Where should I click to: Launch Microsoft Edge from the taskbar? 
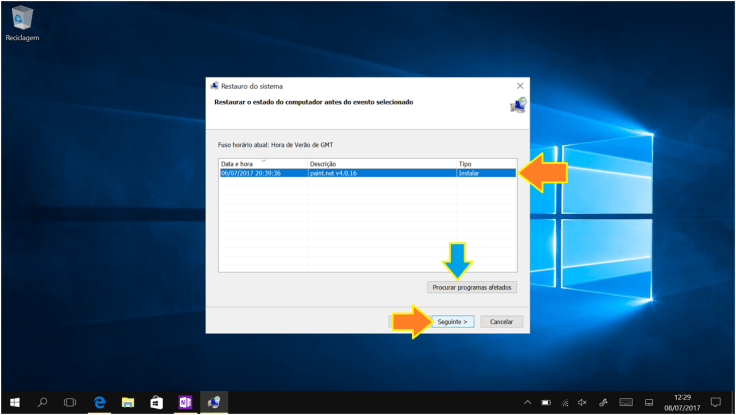pos(100,402)
